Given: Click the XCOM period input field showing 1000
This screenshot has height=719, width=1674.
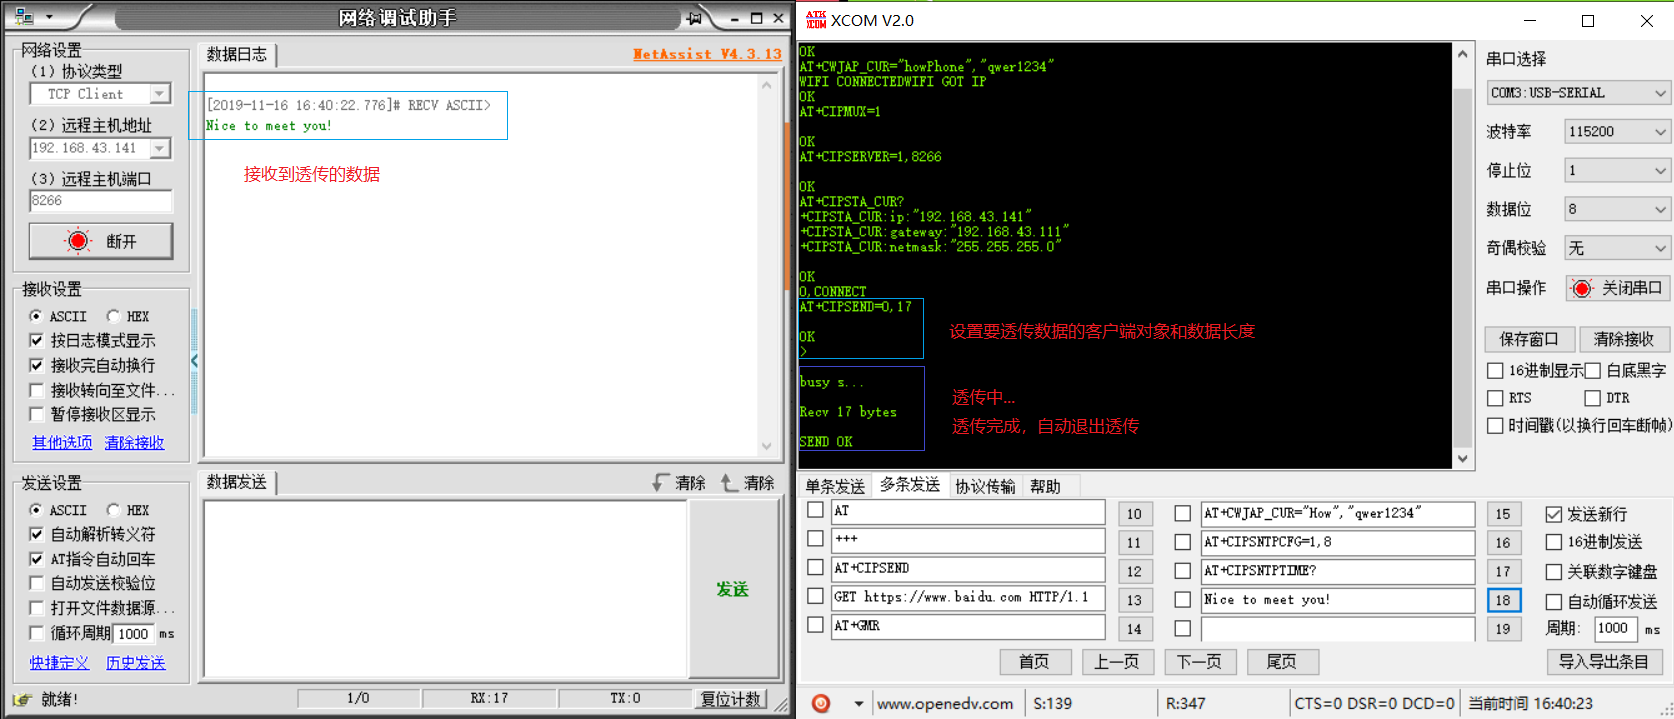Looking at the screenshot, I should (x=1615, y=628).
